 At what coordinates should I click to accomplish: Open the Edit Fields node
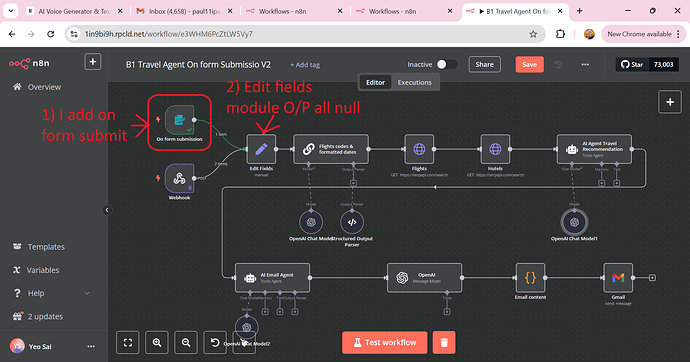click(261, 149)
